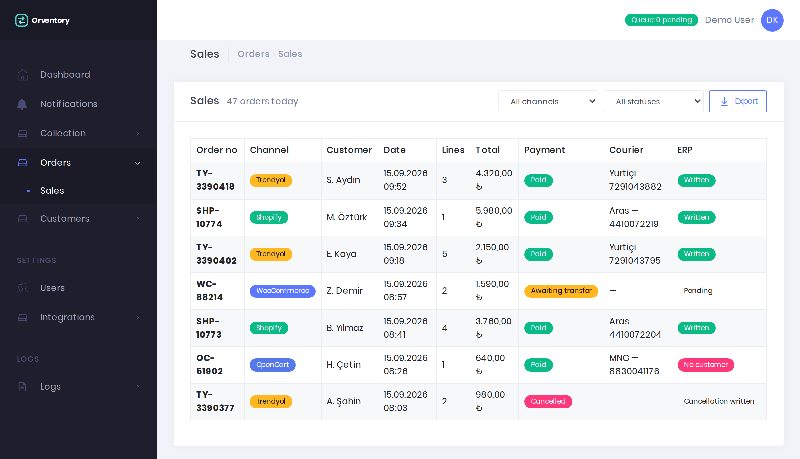Click the Demo User name

coord(730,20)
